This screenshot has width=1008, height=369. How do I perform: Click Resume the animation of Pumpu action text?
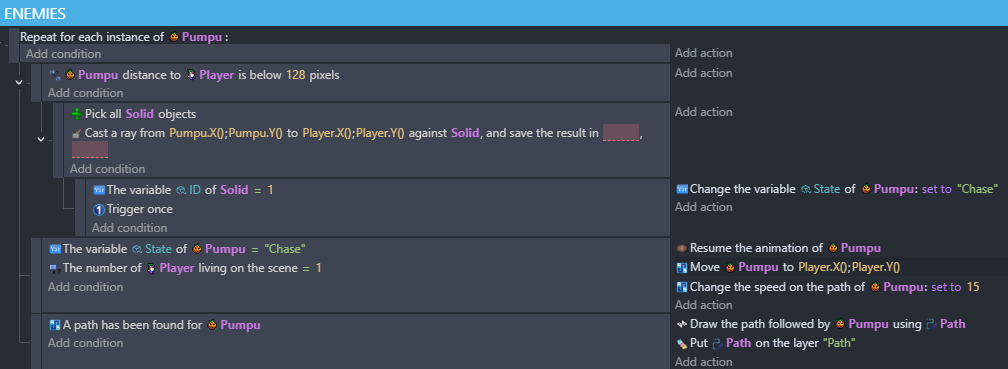785,248
